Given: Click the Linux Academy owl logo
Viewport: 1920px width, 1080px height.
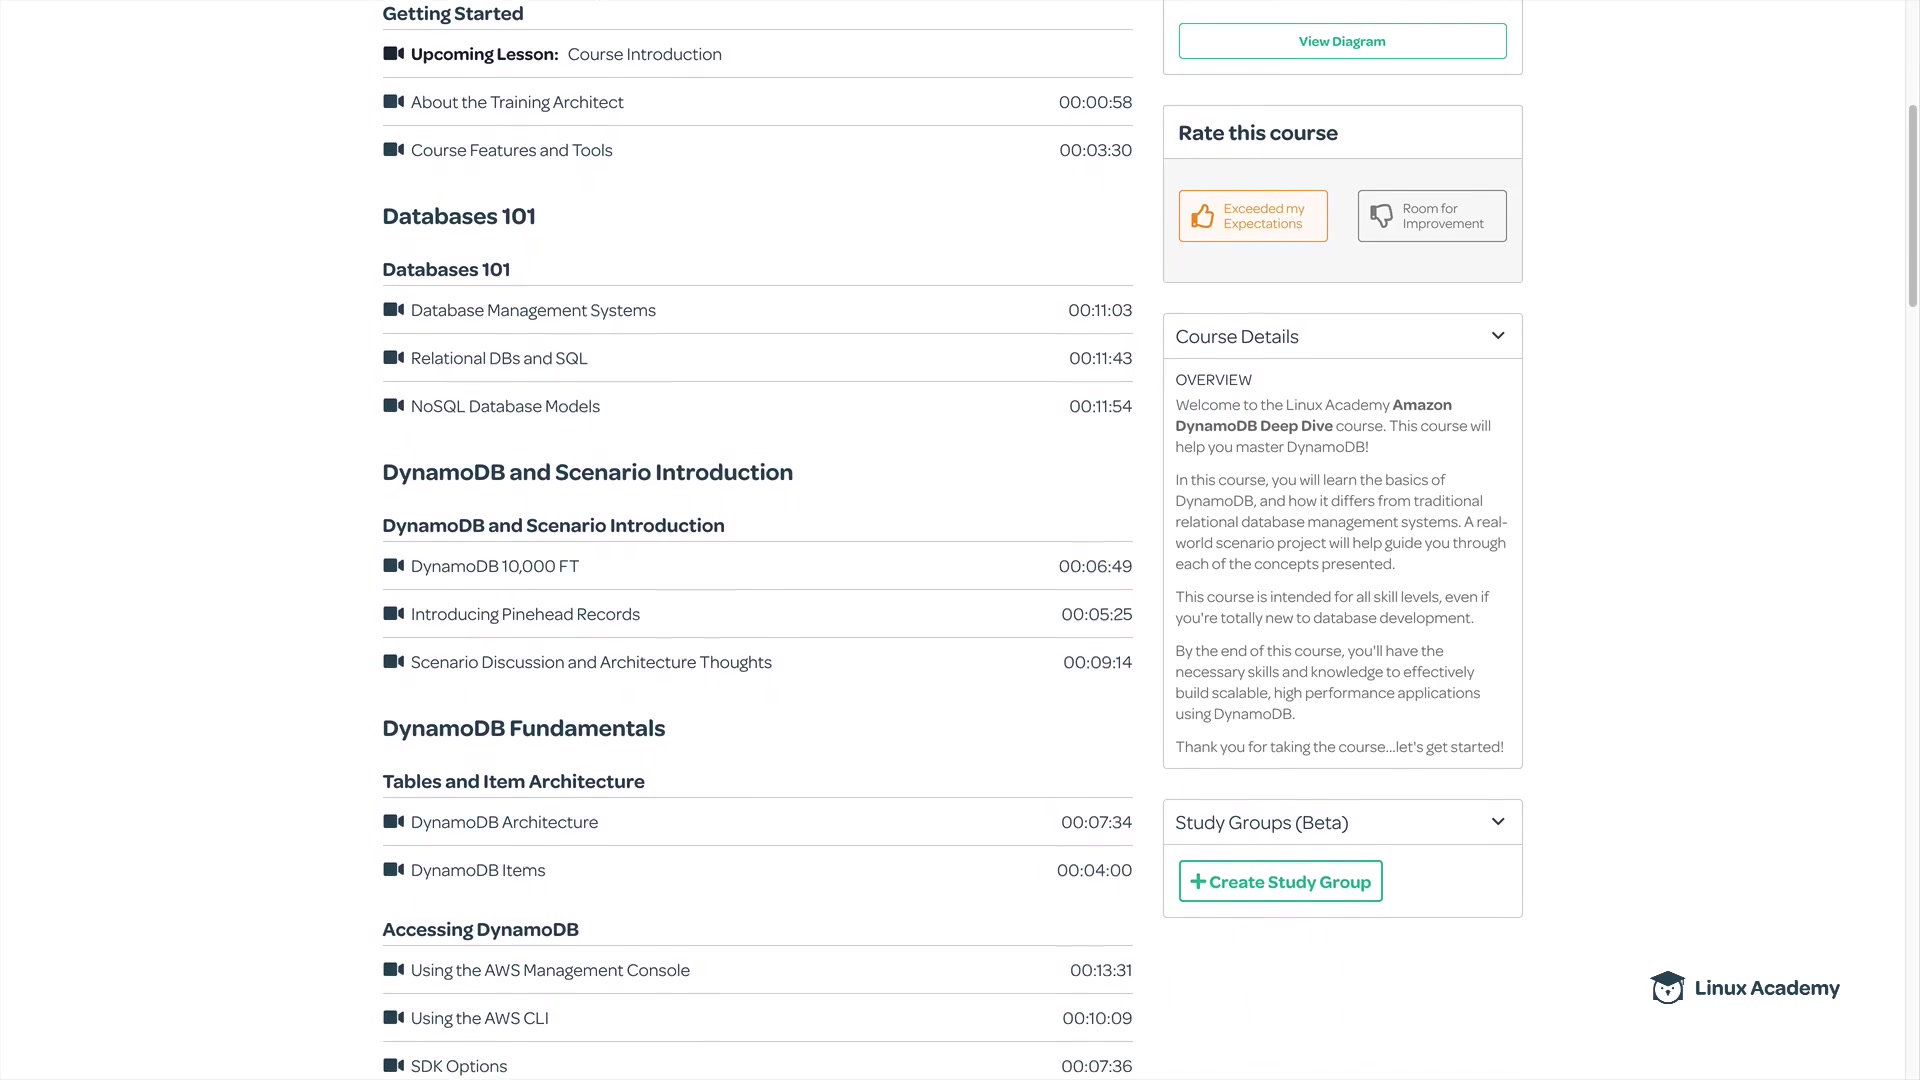Looking at the screenshot, I should click(1667, 988).
